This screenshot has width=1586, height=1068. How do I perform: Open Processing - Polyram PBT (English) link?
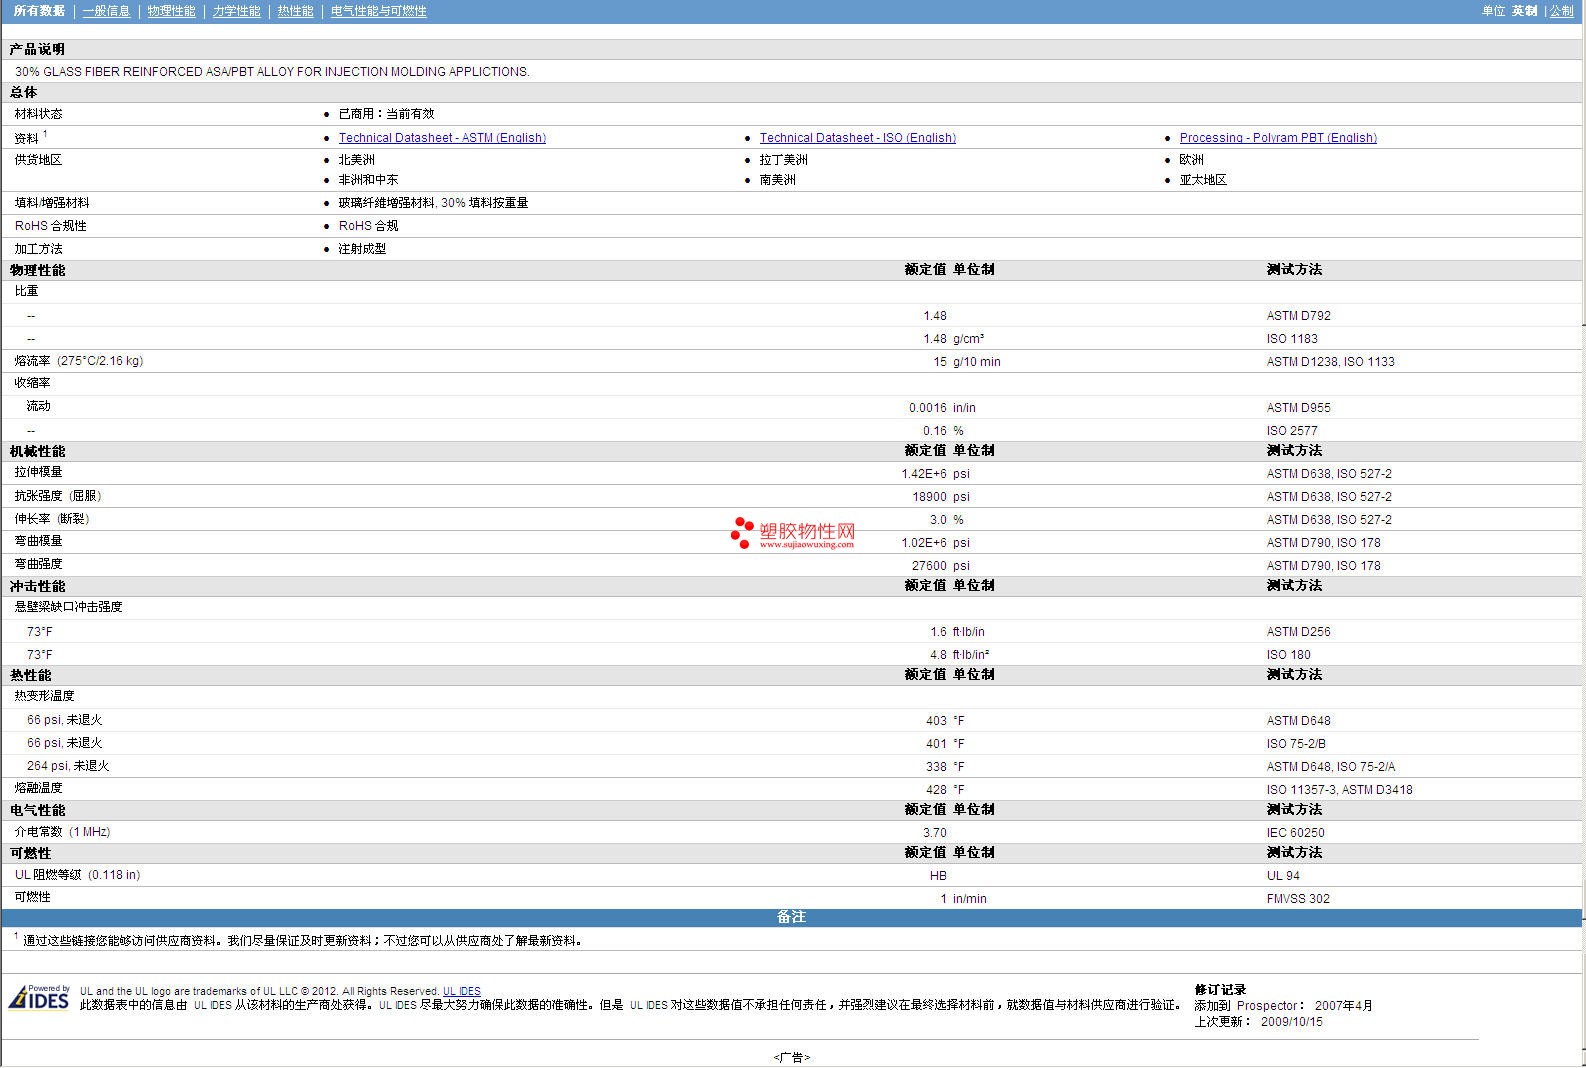[1277, 138]
